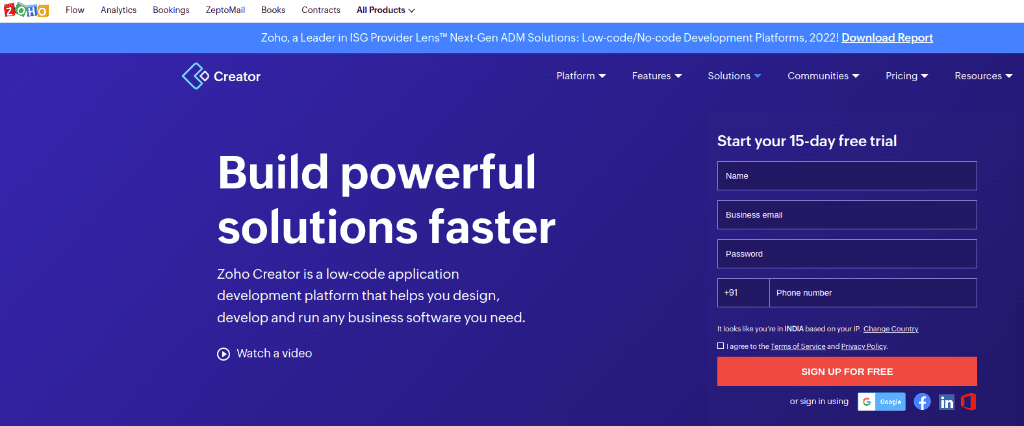Expand the Platform menu
Screen dimensions: 1024x426
581,76
